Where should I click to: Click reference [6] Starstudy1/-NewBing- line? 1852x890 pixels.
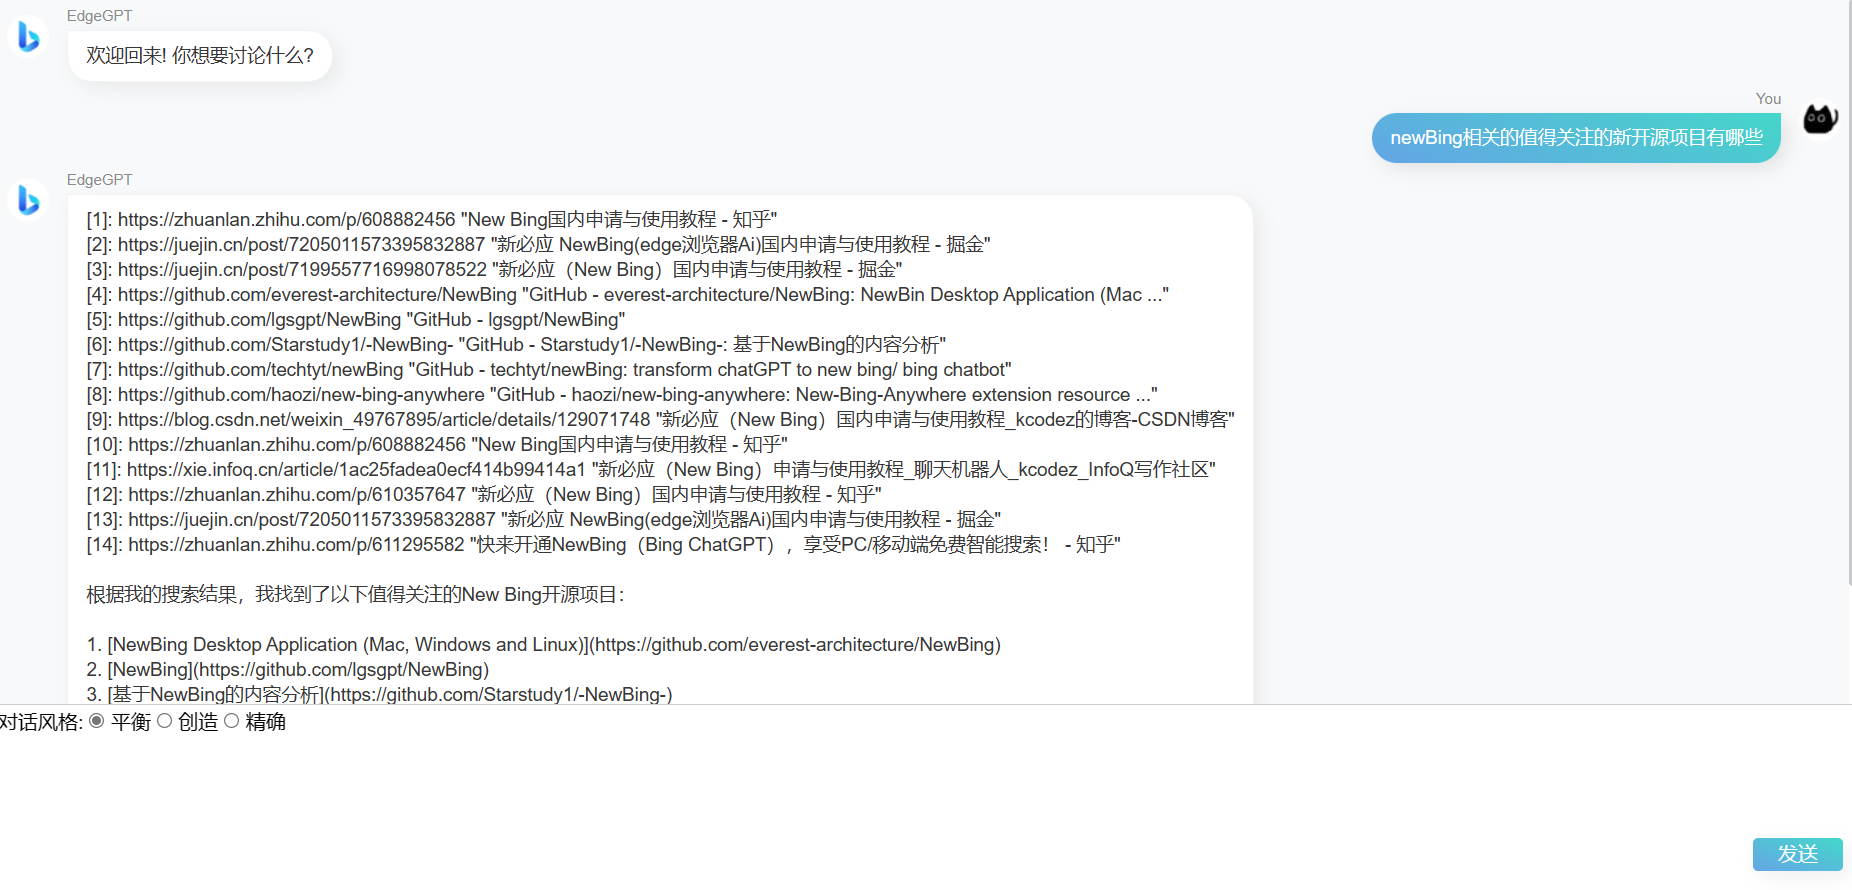516,344
